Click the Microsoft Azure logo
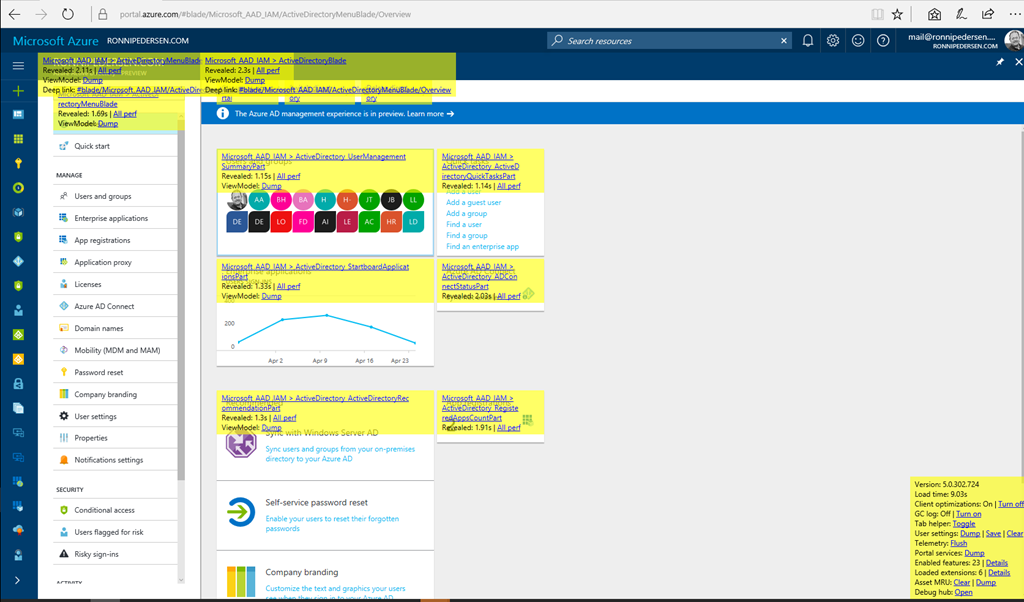The height and width of the screenshot is (602, 1024). pos(56,40)
